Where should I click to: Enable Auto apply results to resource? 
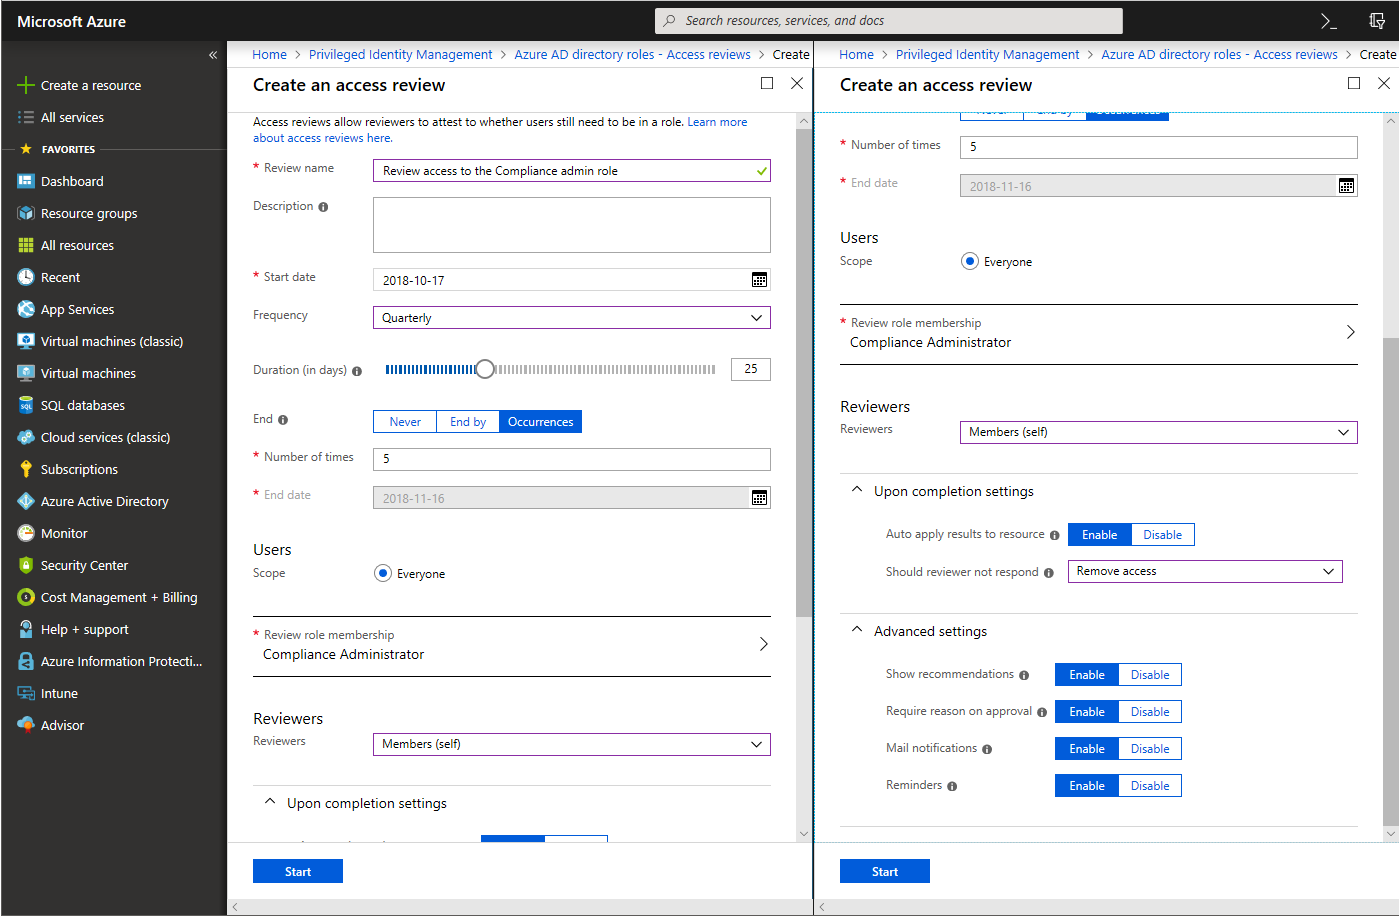pyautogui.click(x=1098, y=534)
